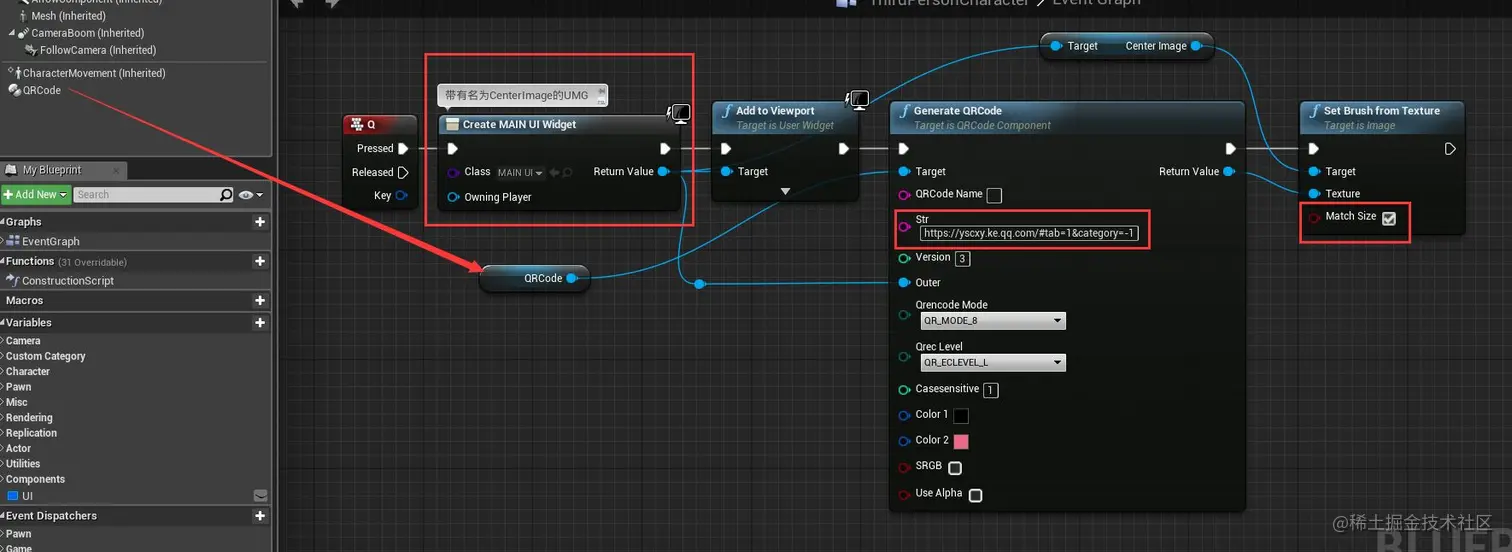Click the Version value field
The height and width of the screenshot is (552, 1512).
pyautogui.click(x=962, y=259)
